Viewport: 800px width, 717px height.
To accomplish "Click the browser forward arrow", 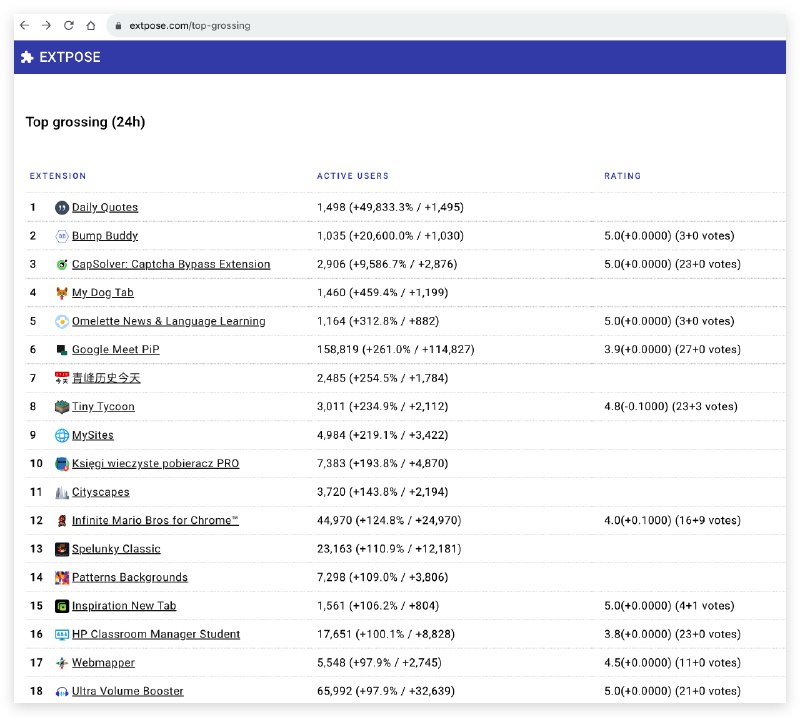I will [x=46, y=25].
